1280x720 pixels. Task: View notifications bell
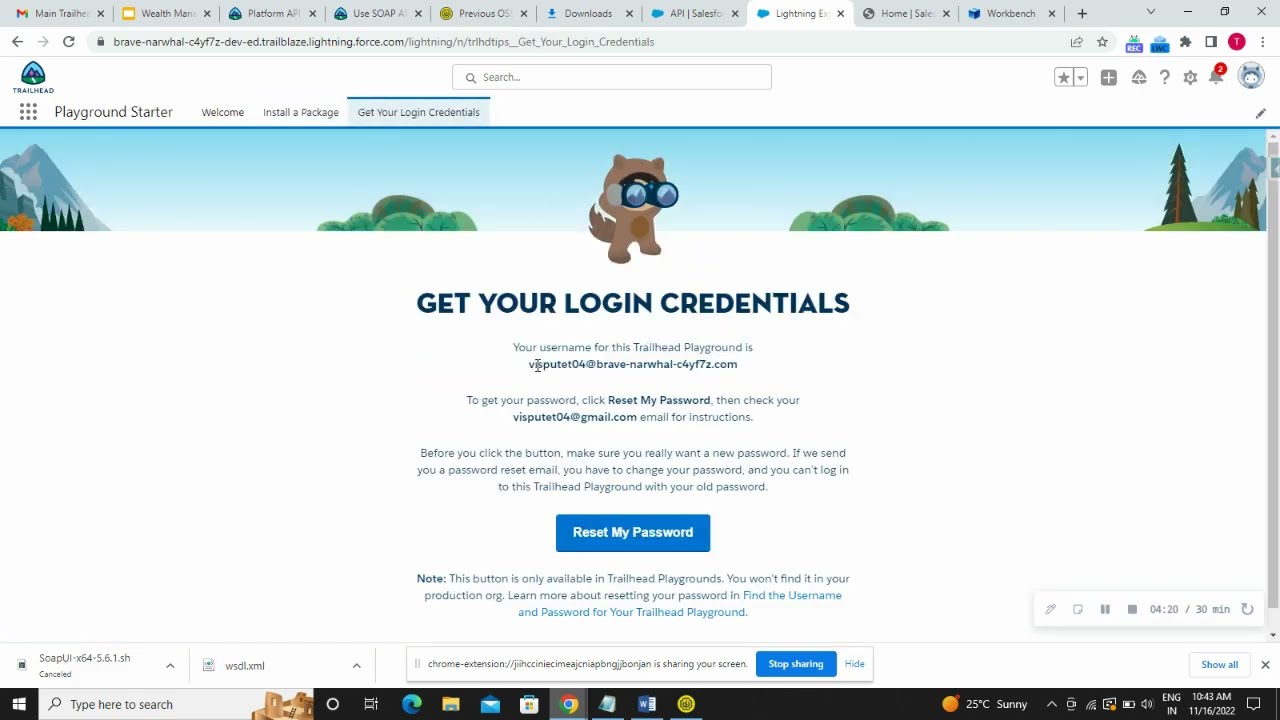click(1216, 77)
